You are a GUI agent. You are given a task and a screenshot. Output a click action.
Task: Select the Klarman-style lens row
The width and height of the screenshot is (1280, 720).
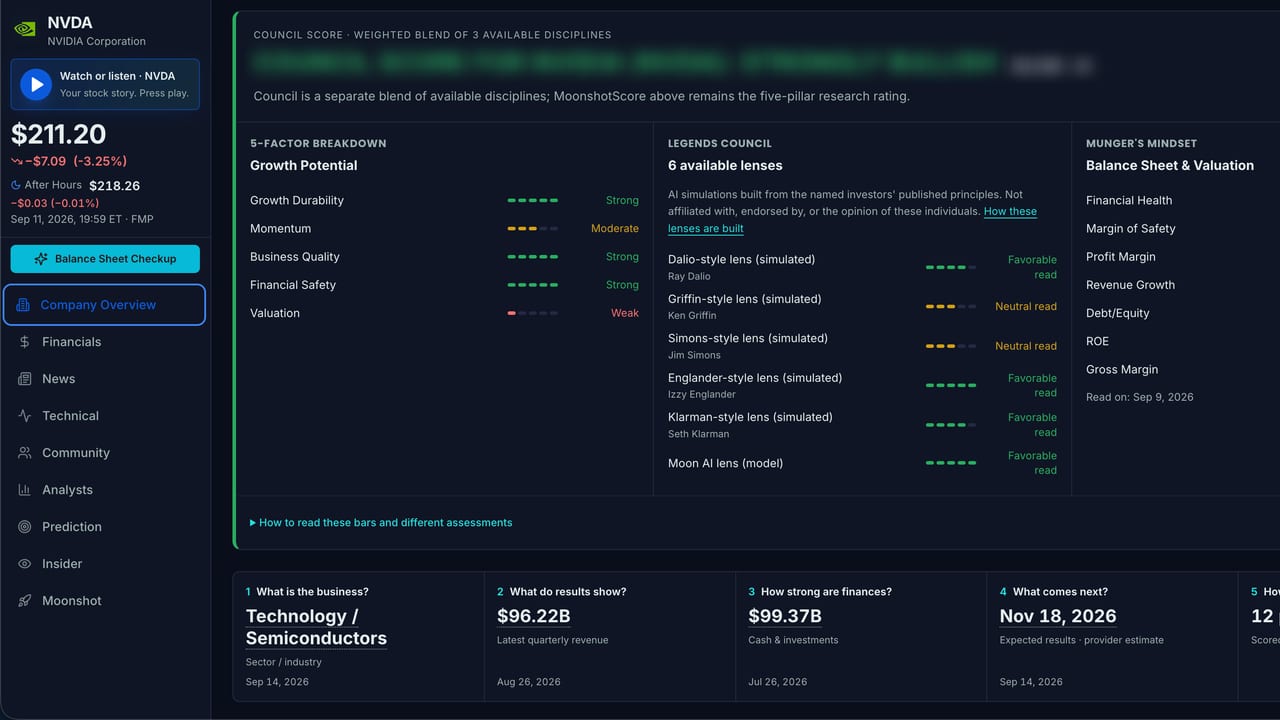point(862,425)
